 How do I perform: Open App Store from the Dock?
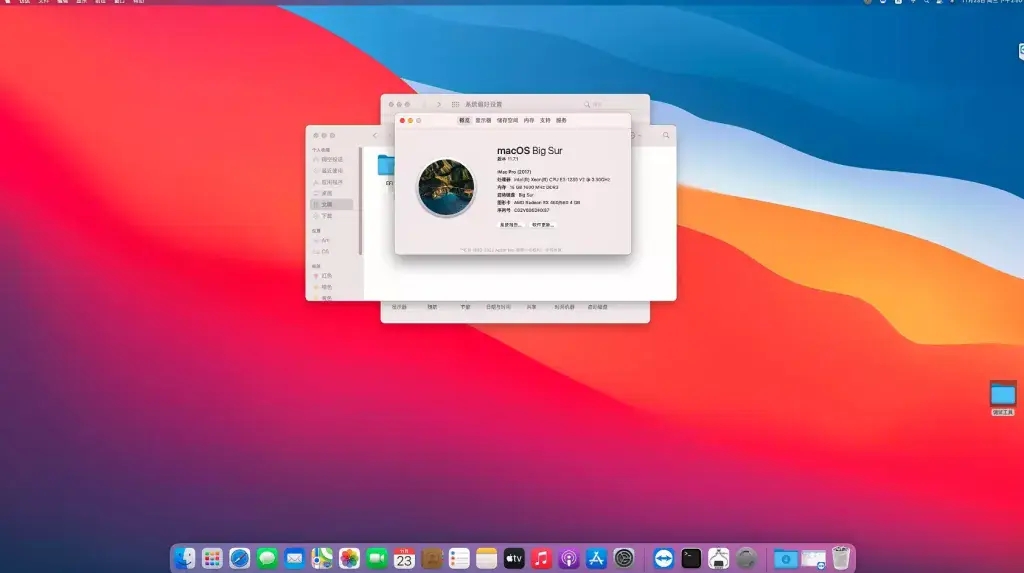[596, 559]
